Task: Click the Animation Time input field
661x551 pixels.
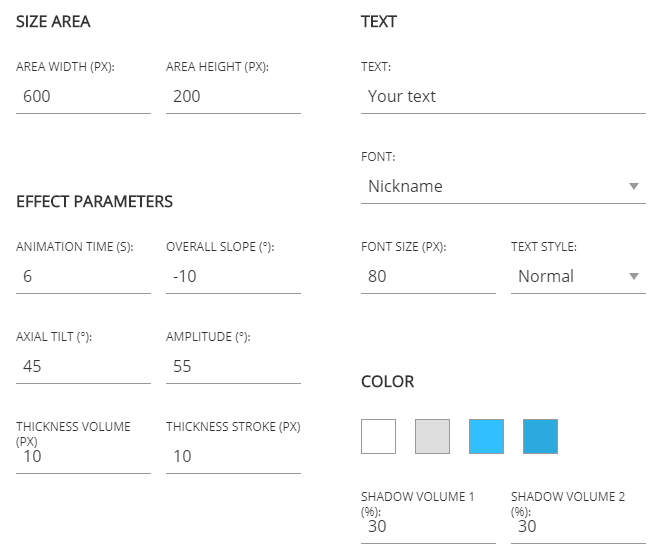Action: click(x=83, y=277)
